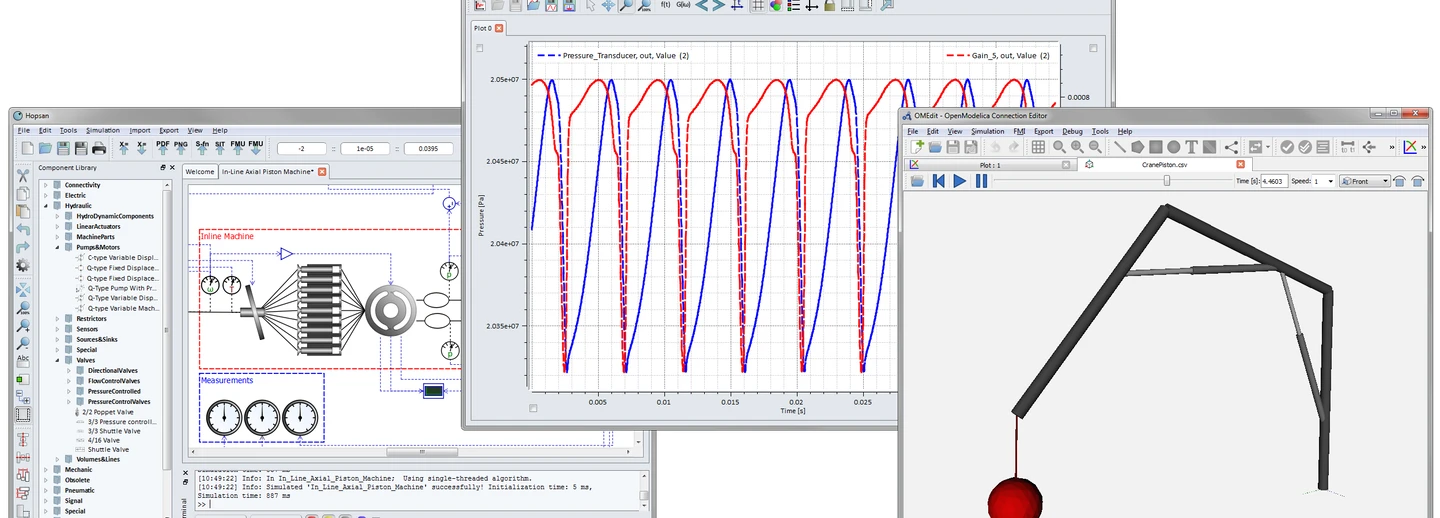Screen dimensions: 1440x518
Task: Collapse the Hydraulic library folder
Action: 45,206
